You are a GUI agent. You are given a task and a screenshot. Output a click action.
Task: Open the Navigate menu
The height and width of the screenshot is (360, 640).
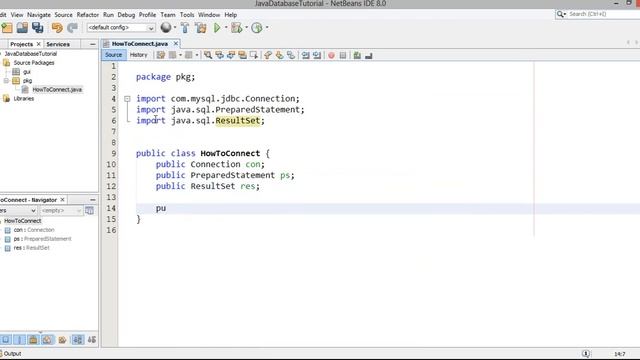(39, 15)
